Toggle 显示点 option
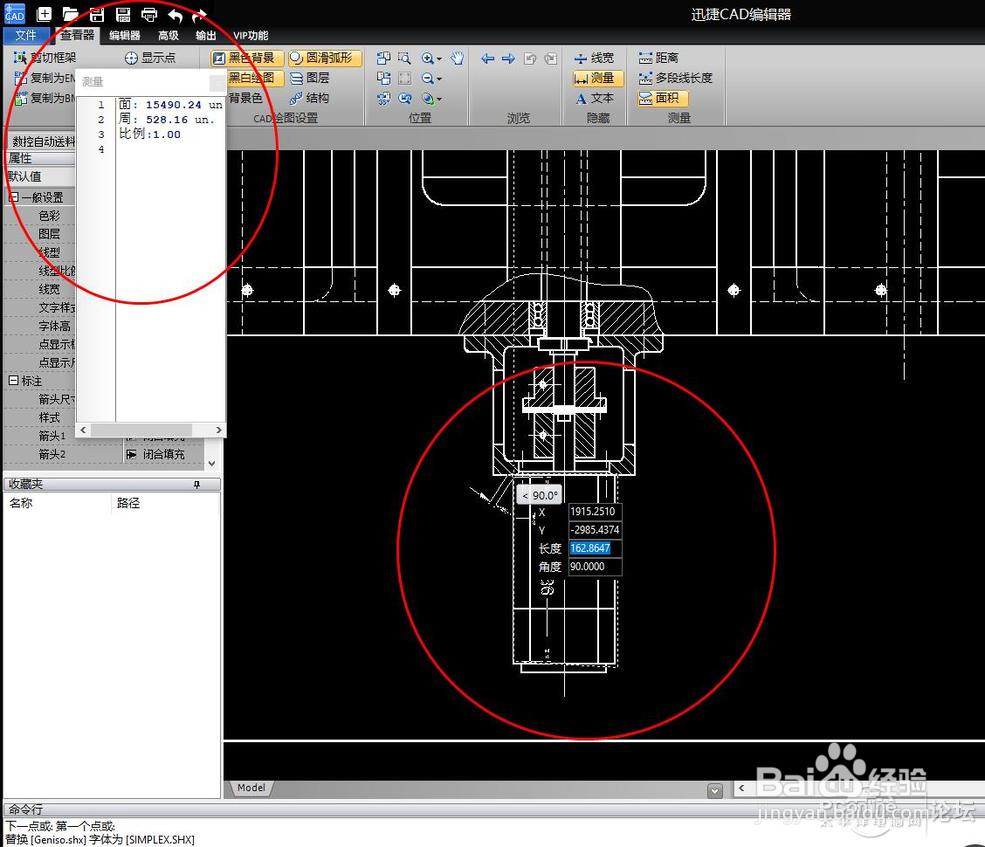 pos(150,58)
